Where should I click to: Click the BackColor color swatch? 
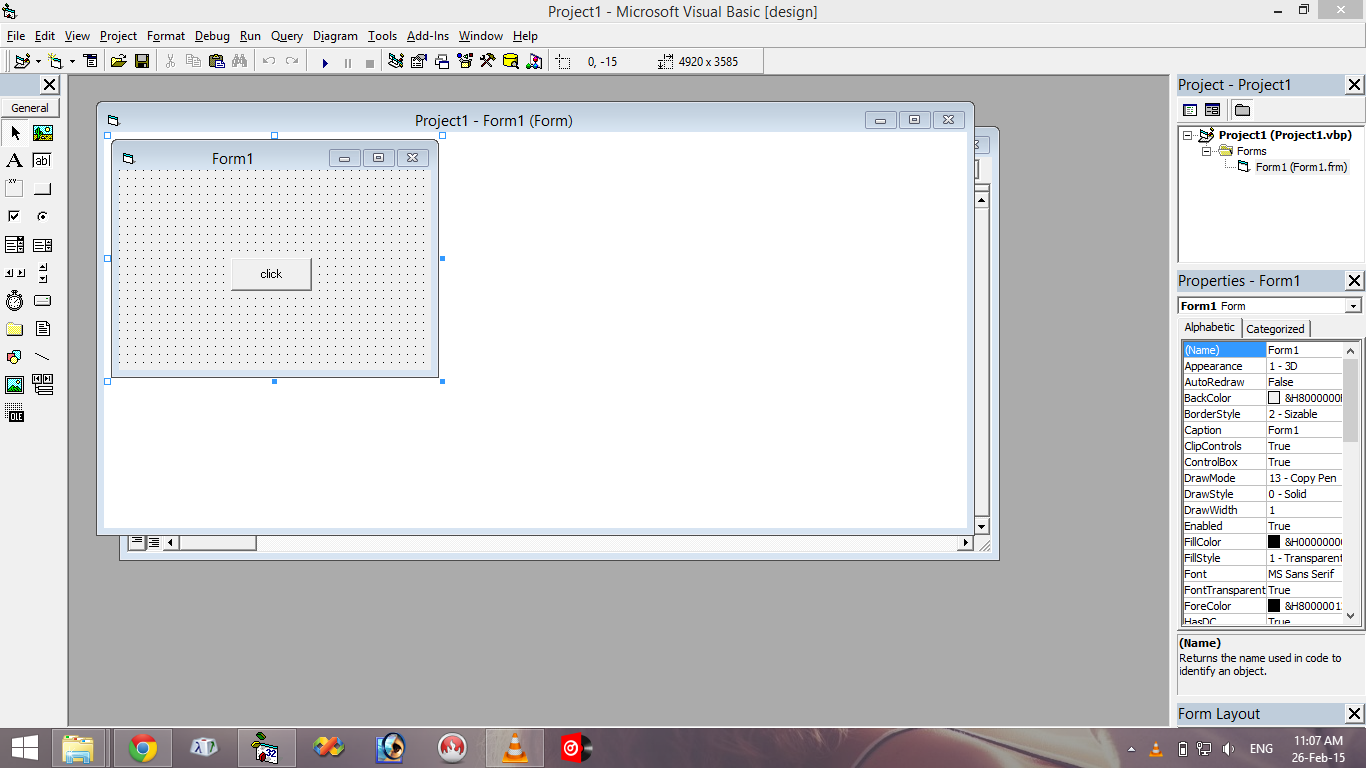click(x=1274, y=398)
